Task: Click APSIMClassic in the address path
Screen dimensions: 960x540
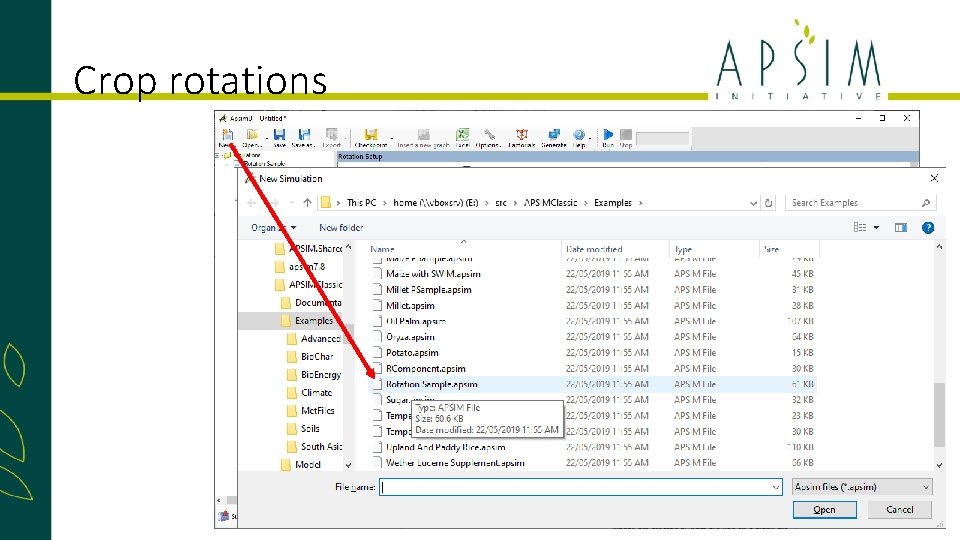Action: [550, 203]
